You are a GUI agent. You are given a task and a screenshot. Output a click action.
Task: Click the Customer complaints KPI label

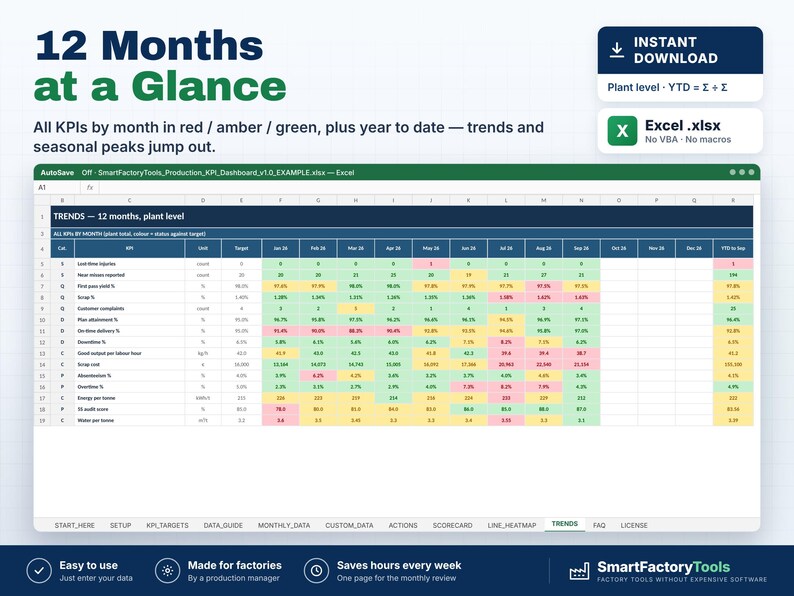pos(100,308)
